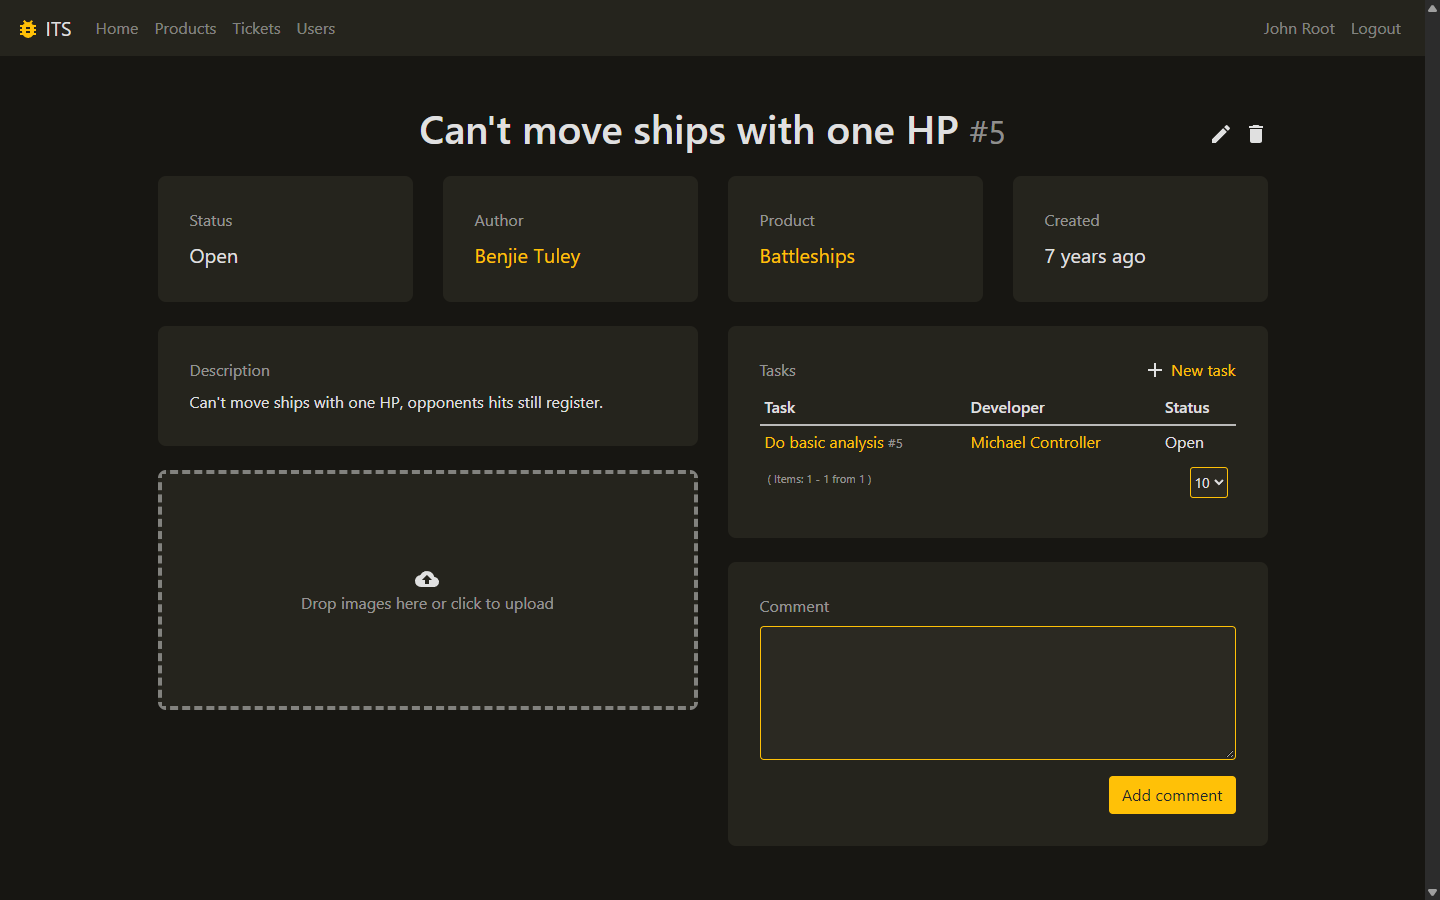Click the ITS bug logo icon
This screenshot has width=1440, height=900.
click(28, 29)
